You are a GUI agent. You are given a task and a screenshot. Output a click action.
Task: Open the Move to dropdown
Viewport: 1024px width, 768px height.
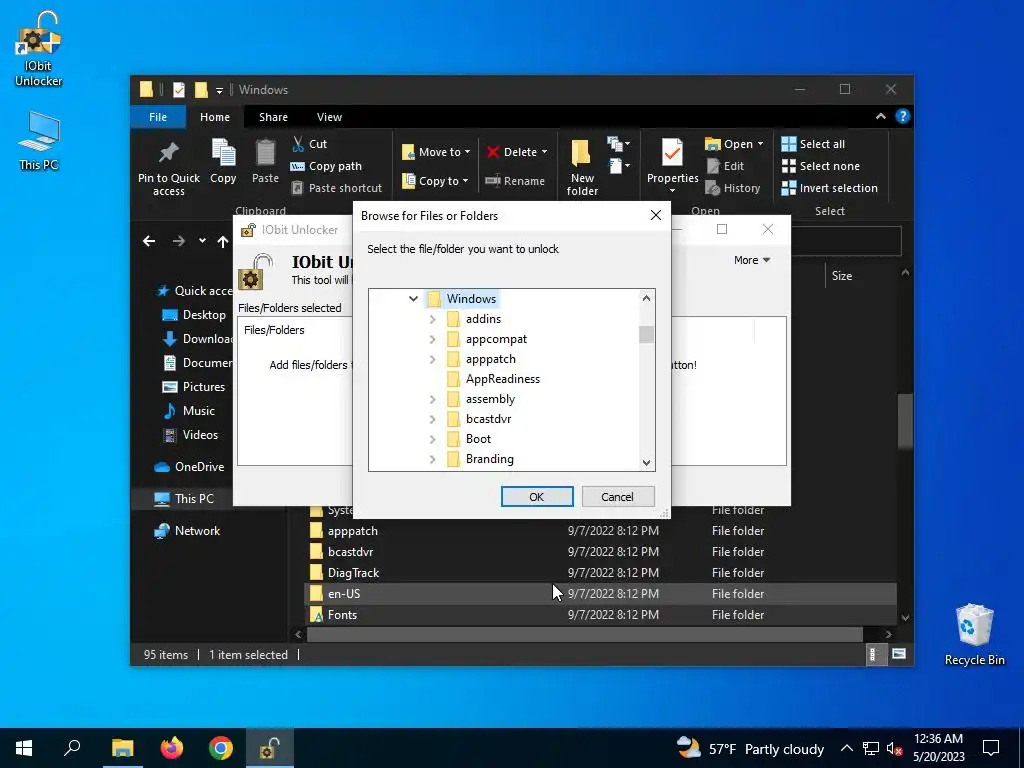tap(436, 152)
